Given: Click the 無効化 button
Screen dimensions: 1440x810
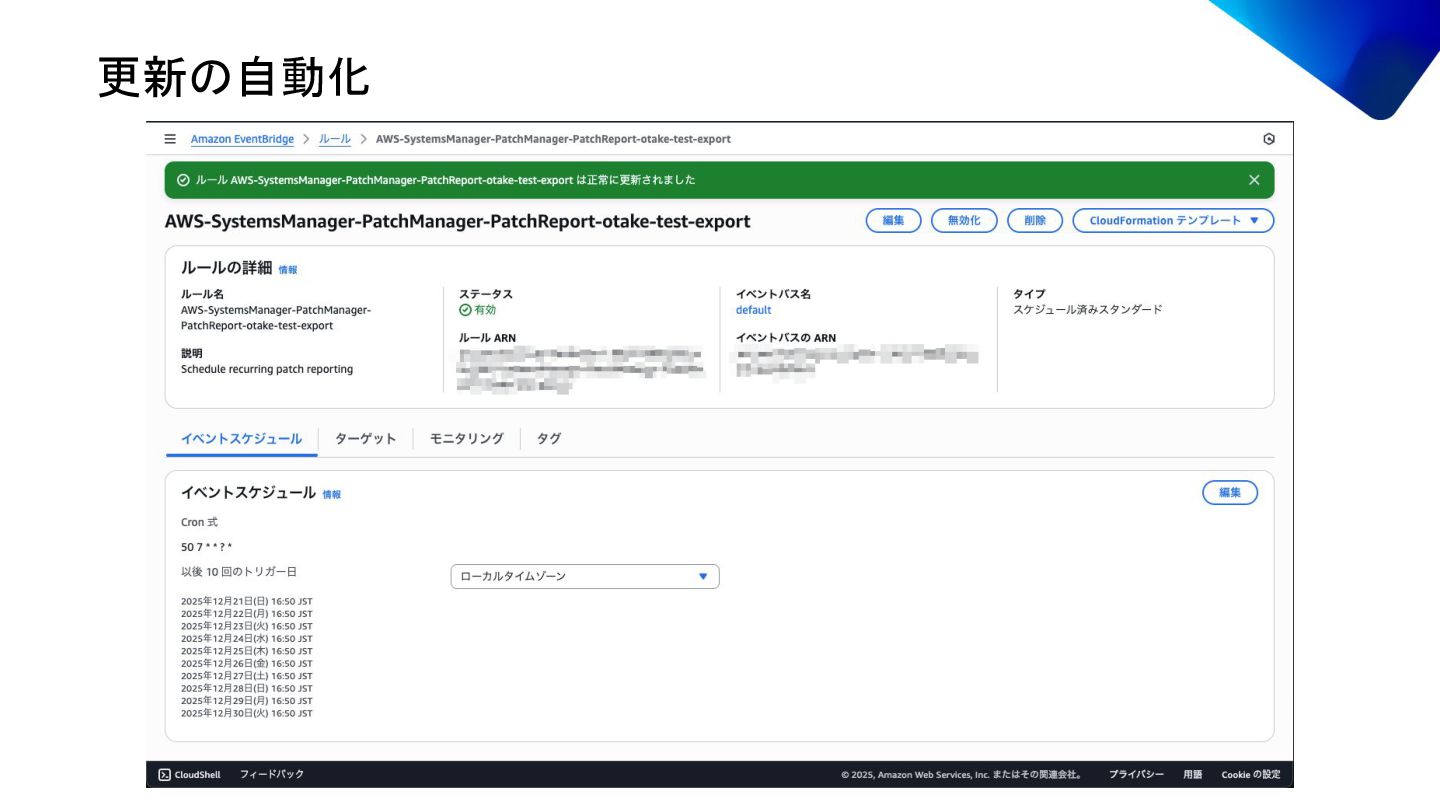Looking at the screenshot, I should [964, 221].
